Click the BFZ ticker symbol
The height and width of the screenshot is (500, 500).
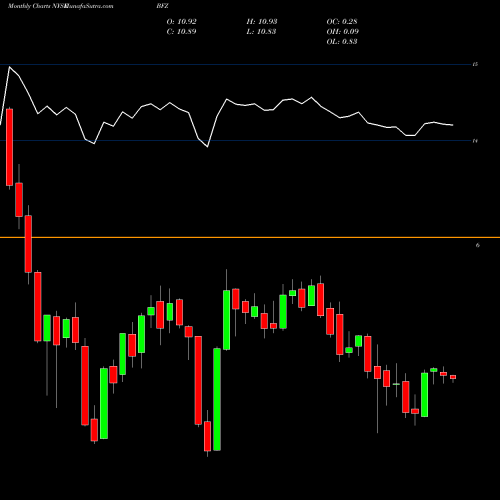point(163,6)
